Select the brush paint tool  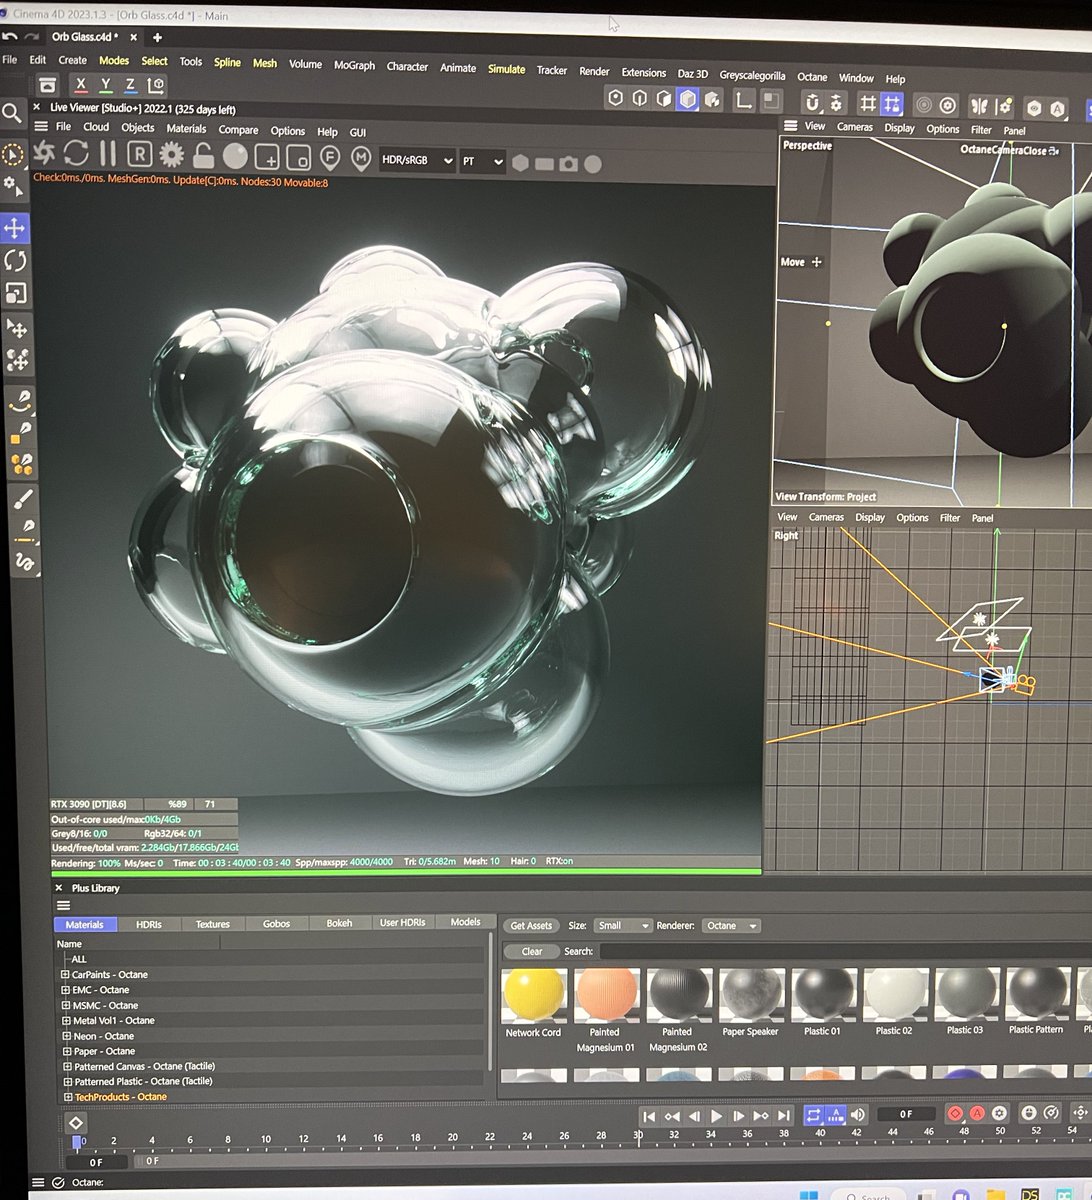(x=22, y=498)
